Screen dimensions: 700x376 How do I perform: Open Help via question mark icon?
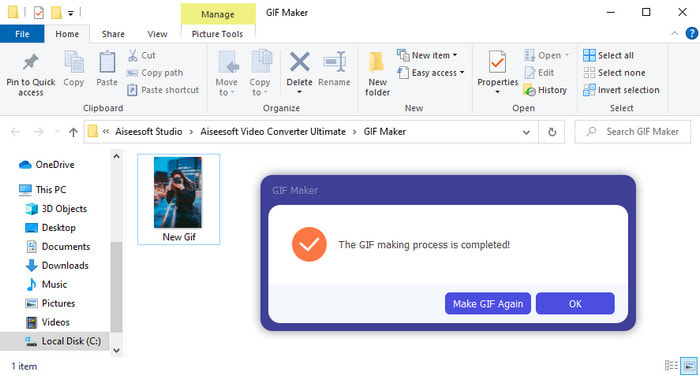(692, 33)
